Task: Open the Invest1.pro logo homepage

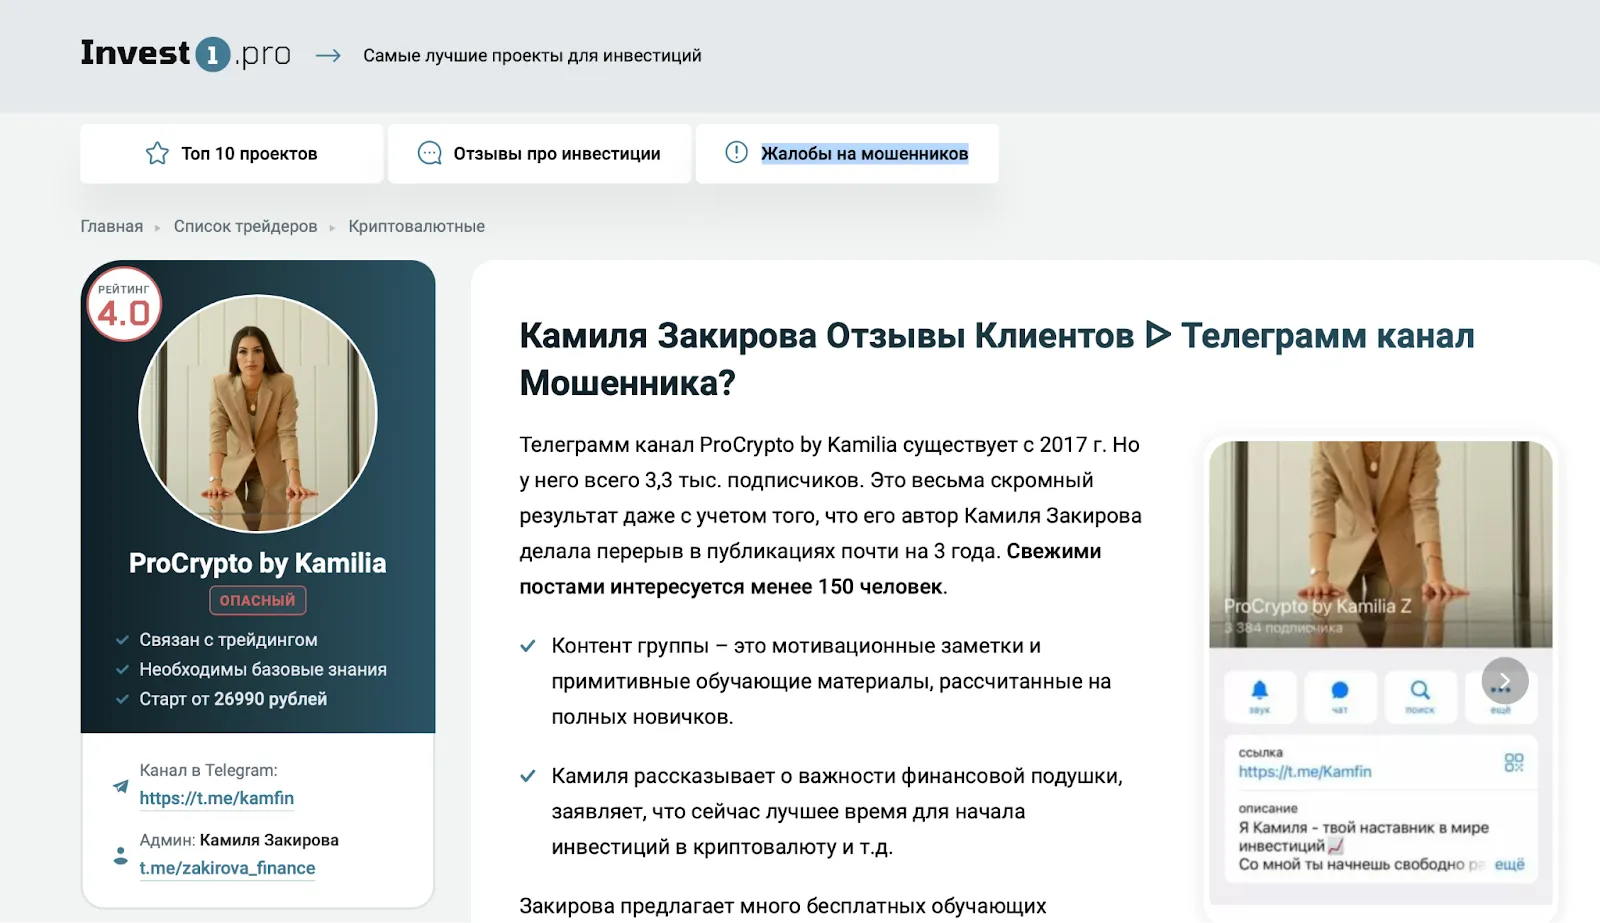Action: coord(186,54)
